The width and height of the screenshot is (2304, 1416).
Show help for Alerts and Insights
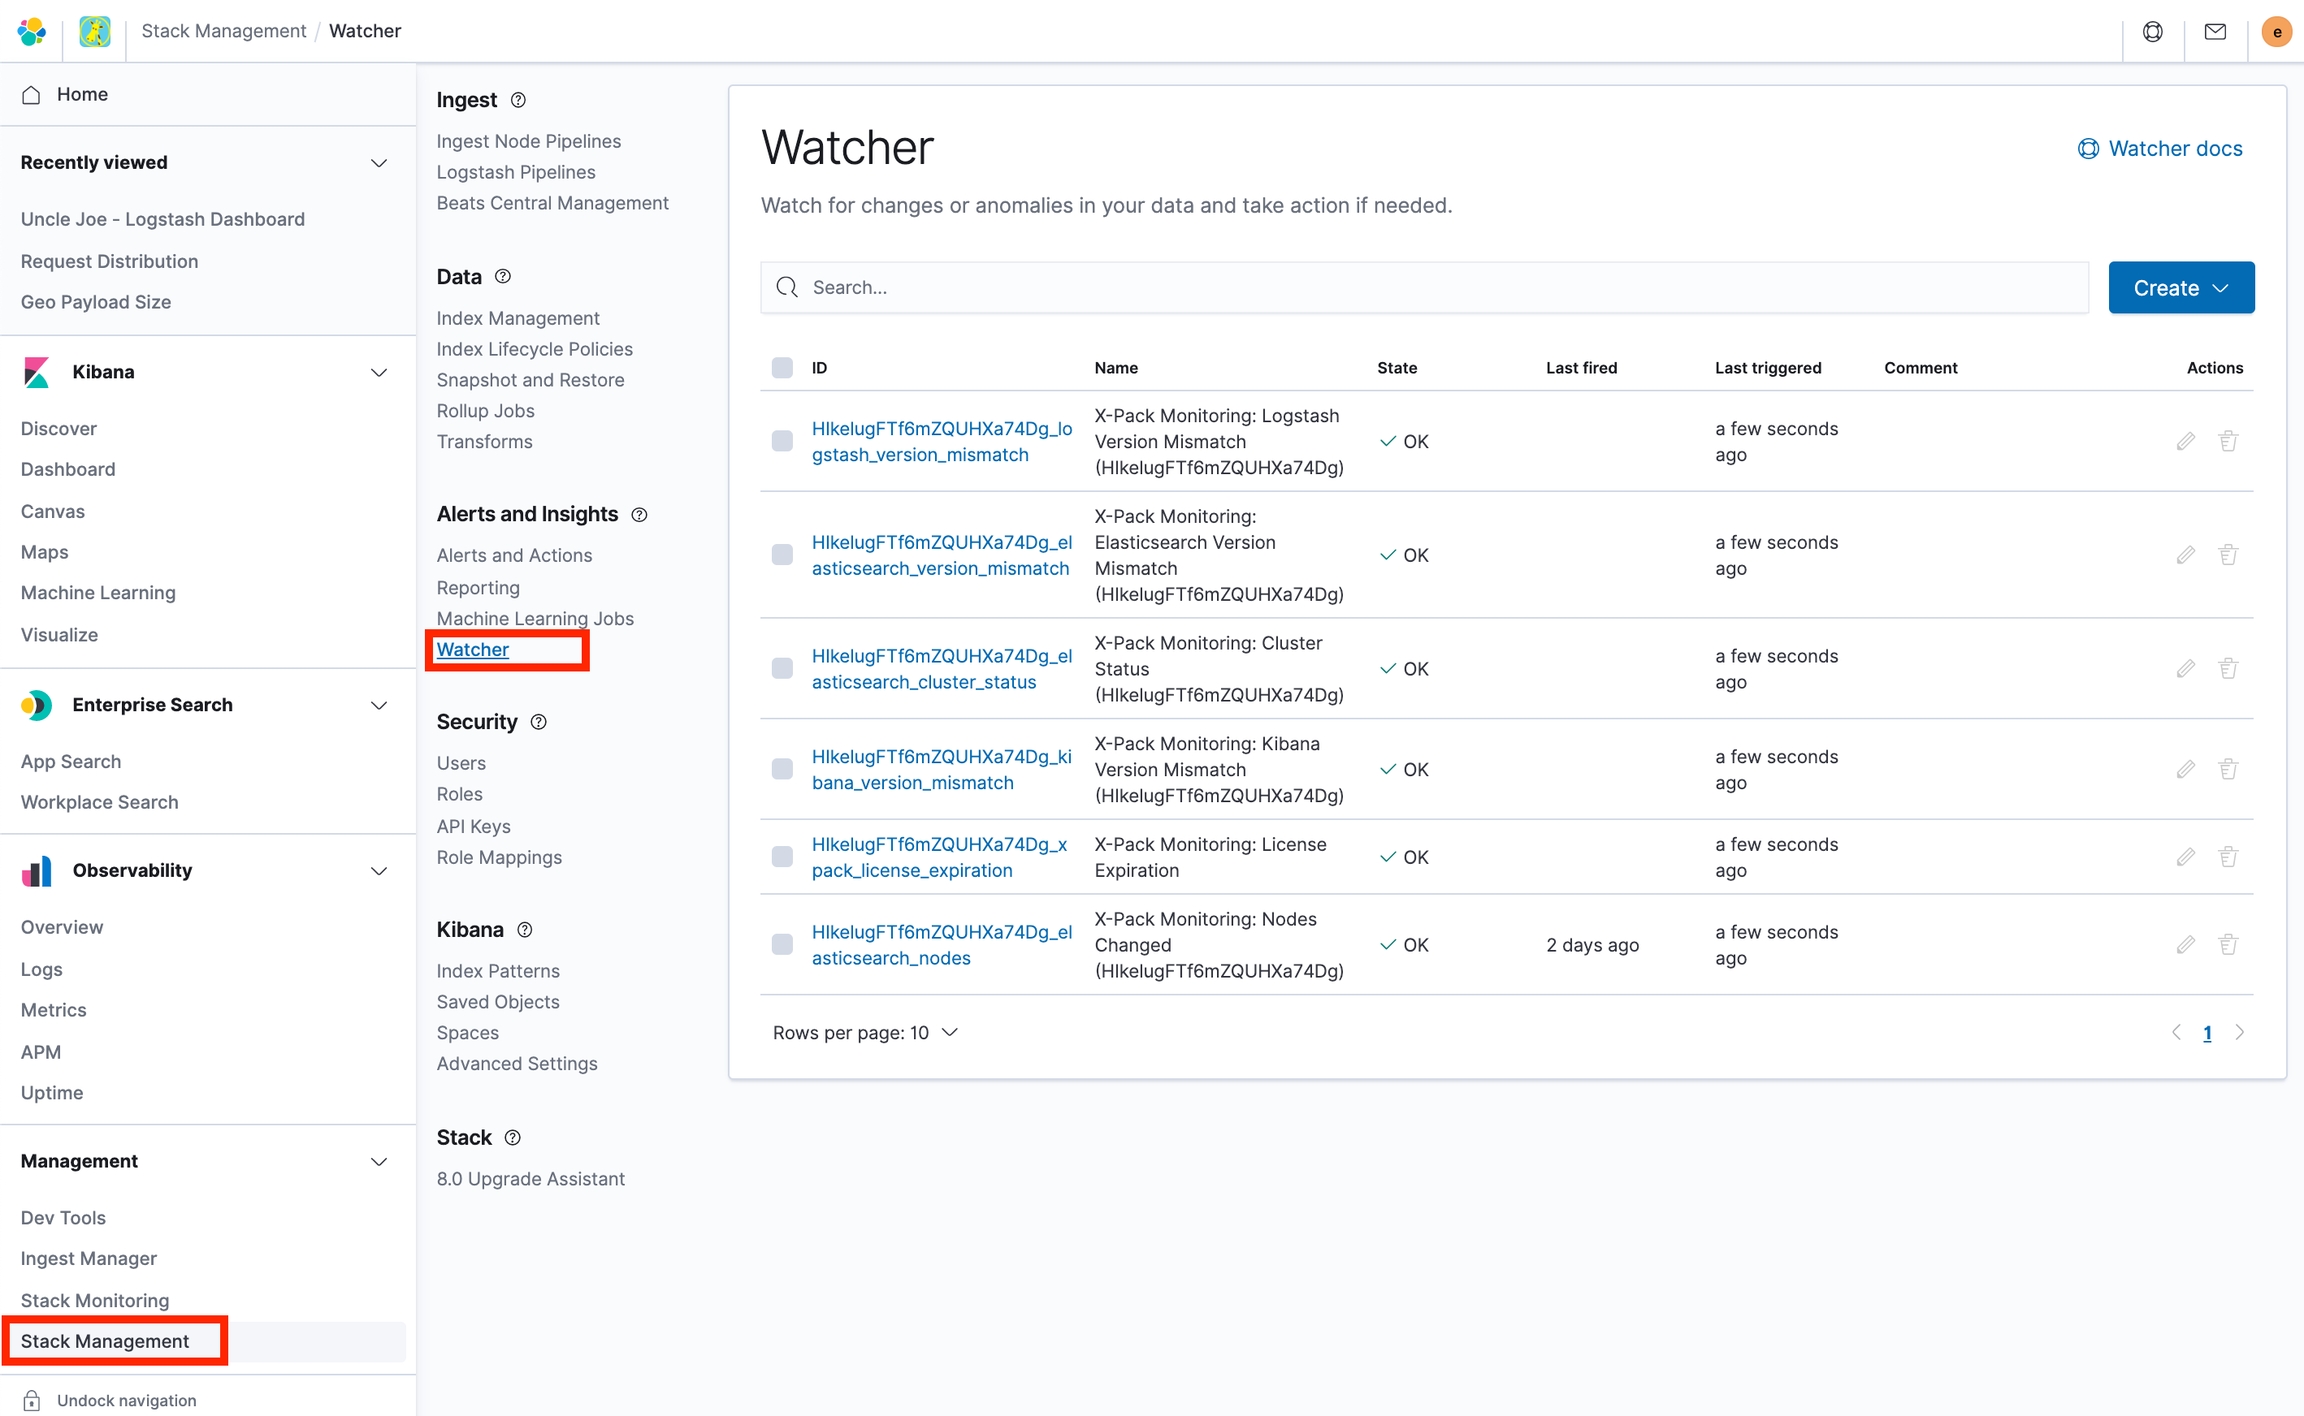[640, 514]
